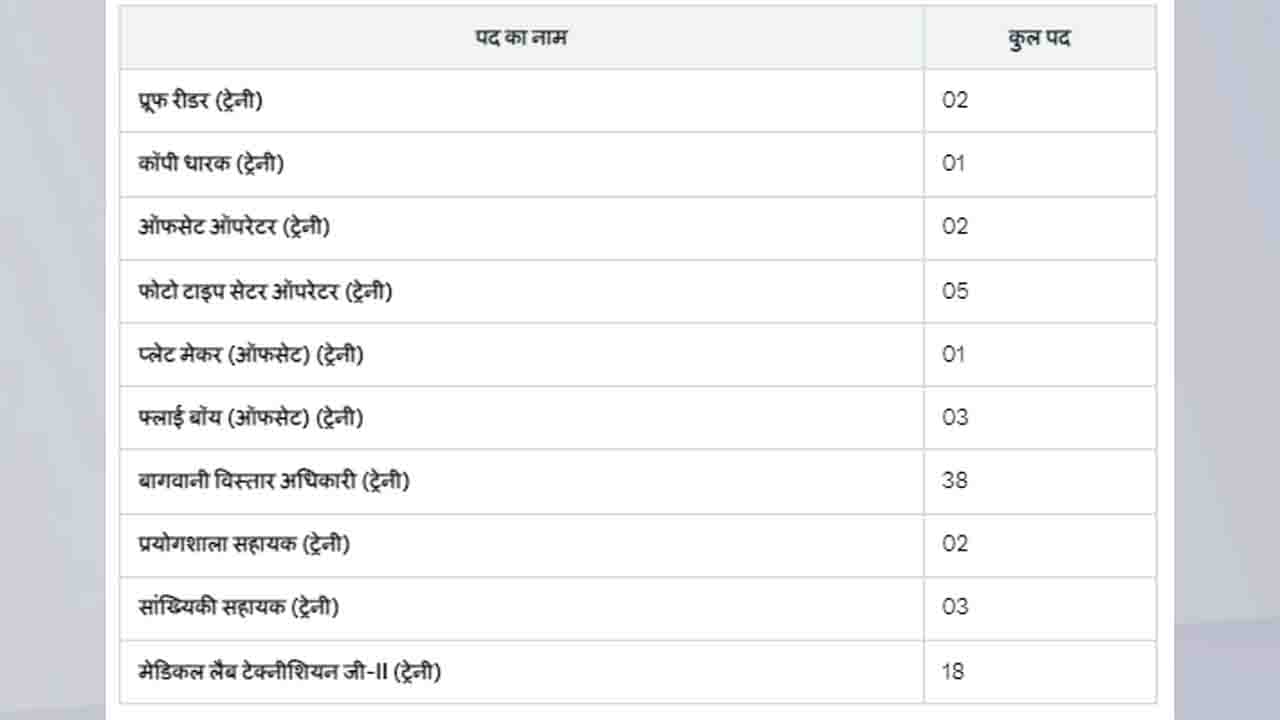This screenshot has width=1280, height=720.
Task: Click 'फ्लाई बॉय (ऑफसेट) (ट्रेनी)' entry
Action: coord(250,417)
